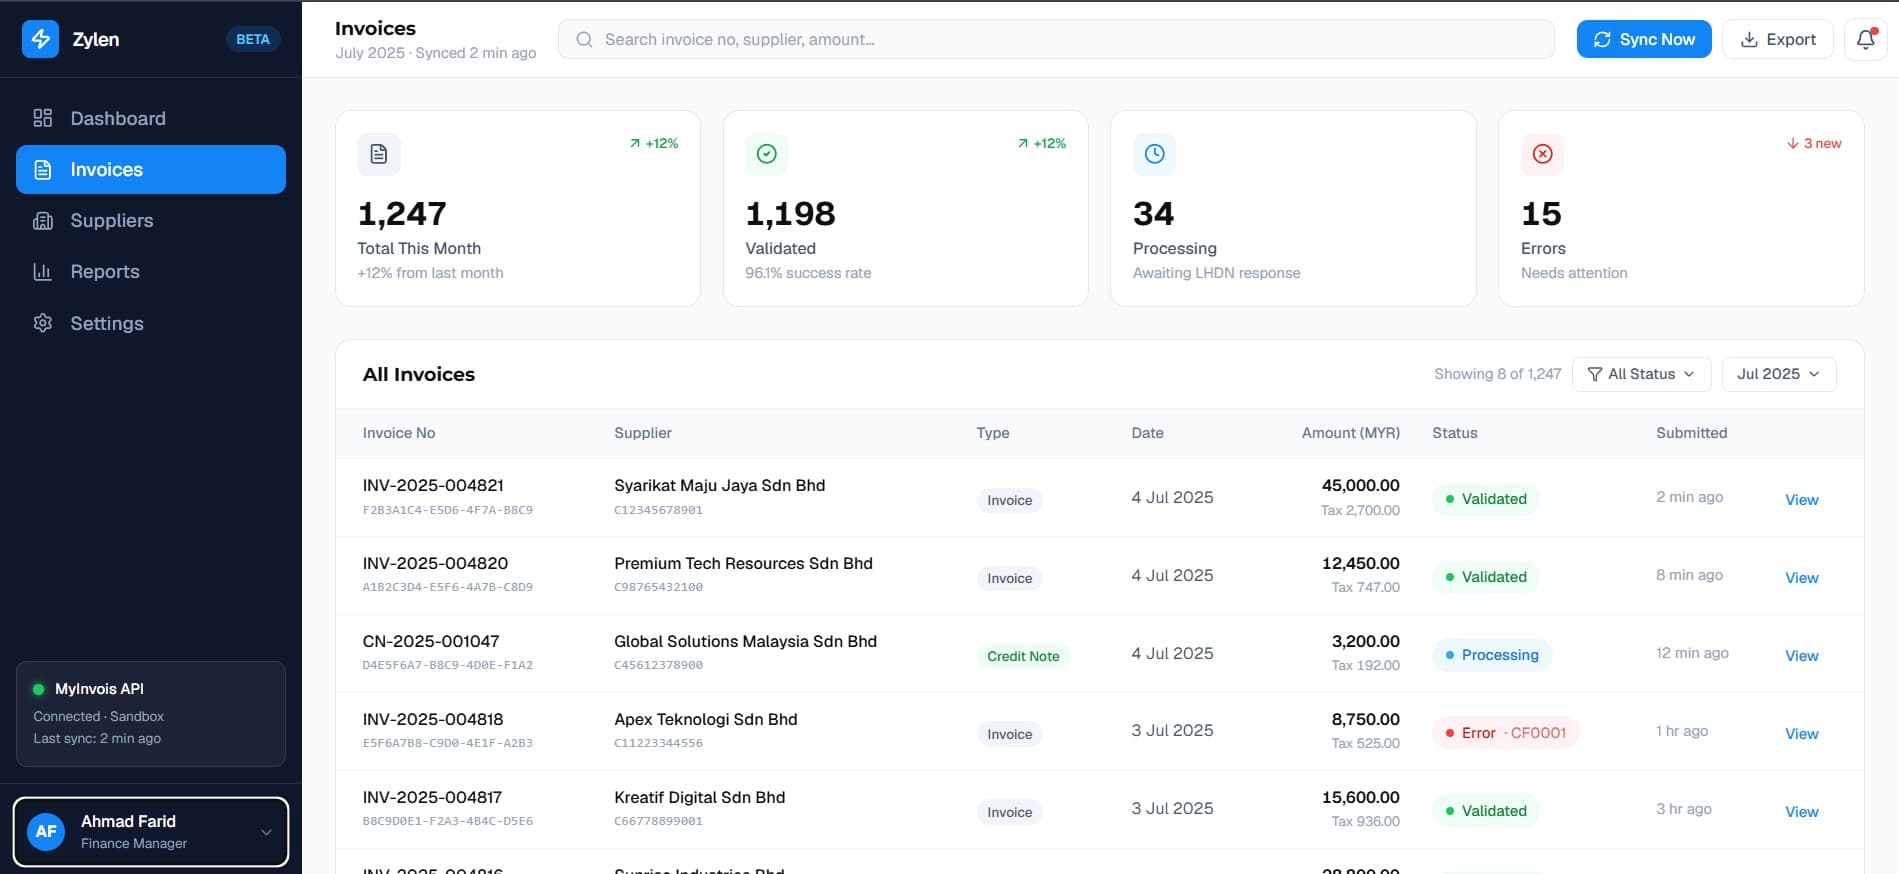Image resolution: width=1899 pixels, height=874 pixels.
Task: Click the Showing 8 of 1,247 text
Action: [x=1497, y=374]
